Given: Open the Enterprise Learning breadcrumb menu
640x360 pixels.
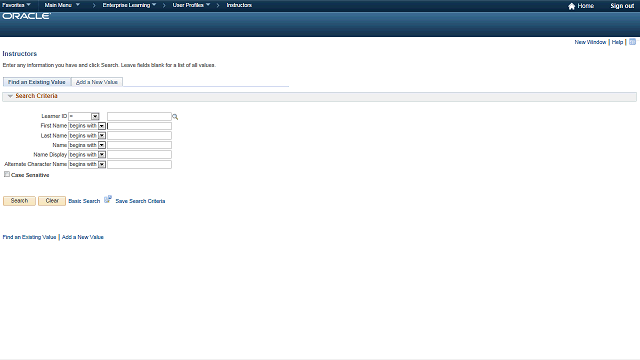Looking at the screenshot, I should click(129, 5).
